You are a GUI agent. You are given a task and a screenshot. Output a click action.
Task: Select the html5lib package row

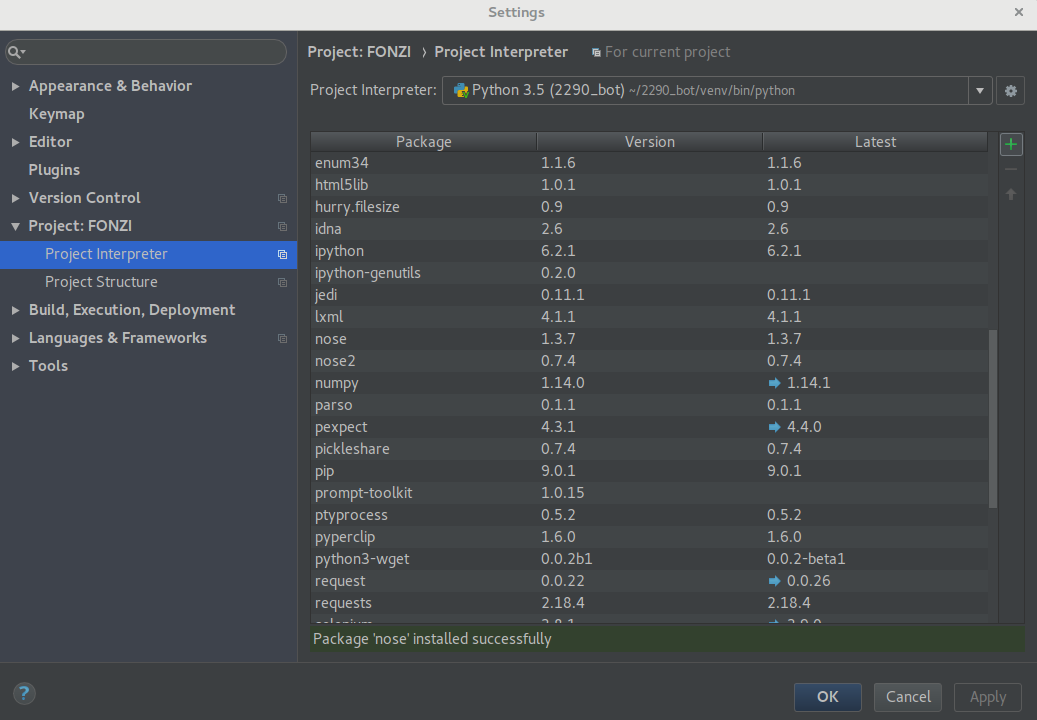[649, 185]
